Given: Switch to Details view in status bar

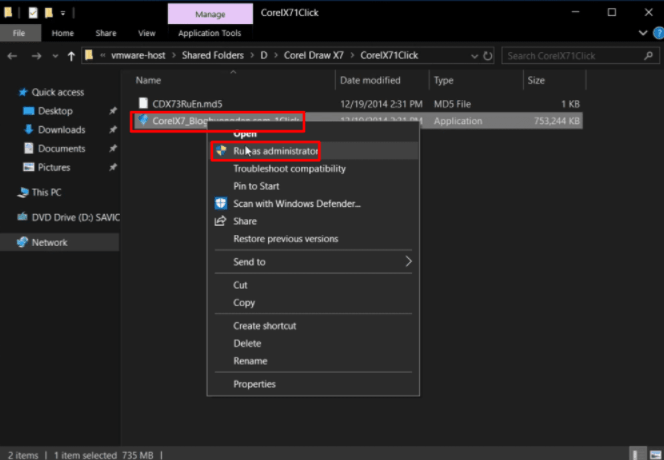Looking at the screenshot, I should tap(637, 454).
